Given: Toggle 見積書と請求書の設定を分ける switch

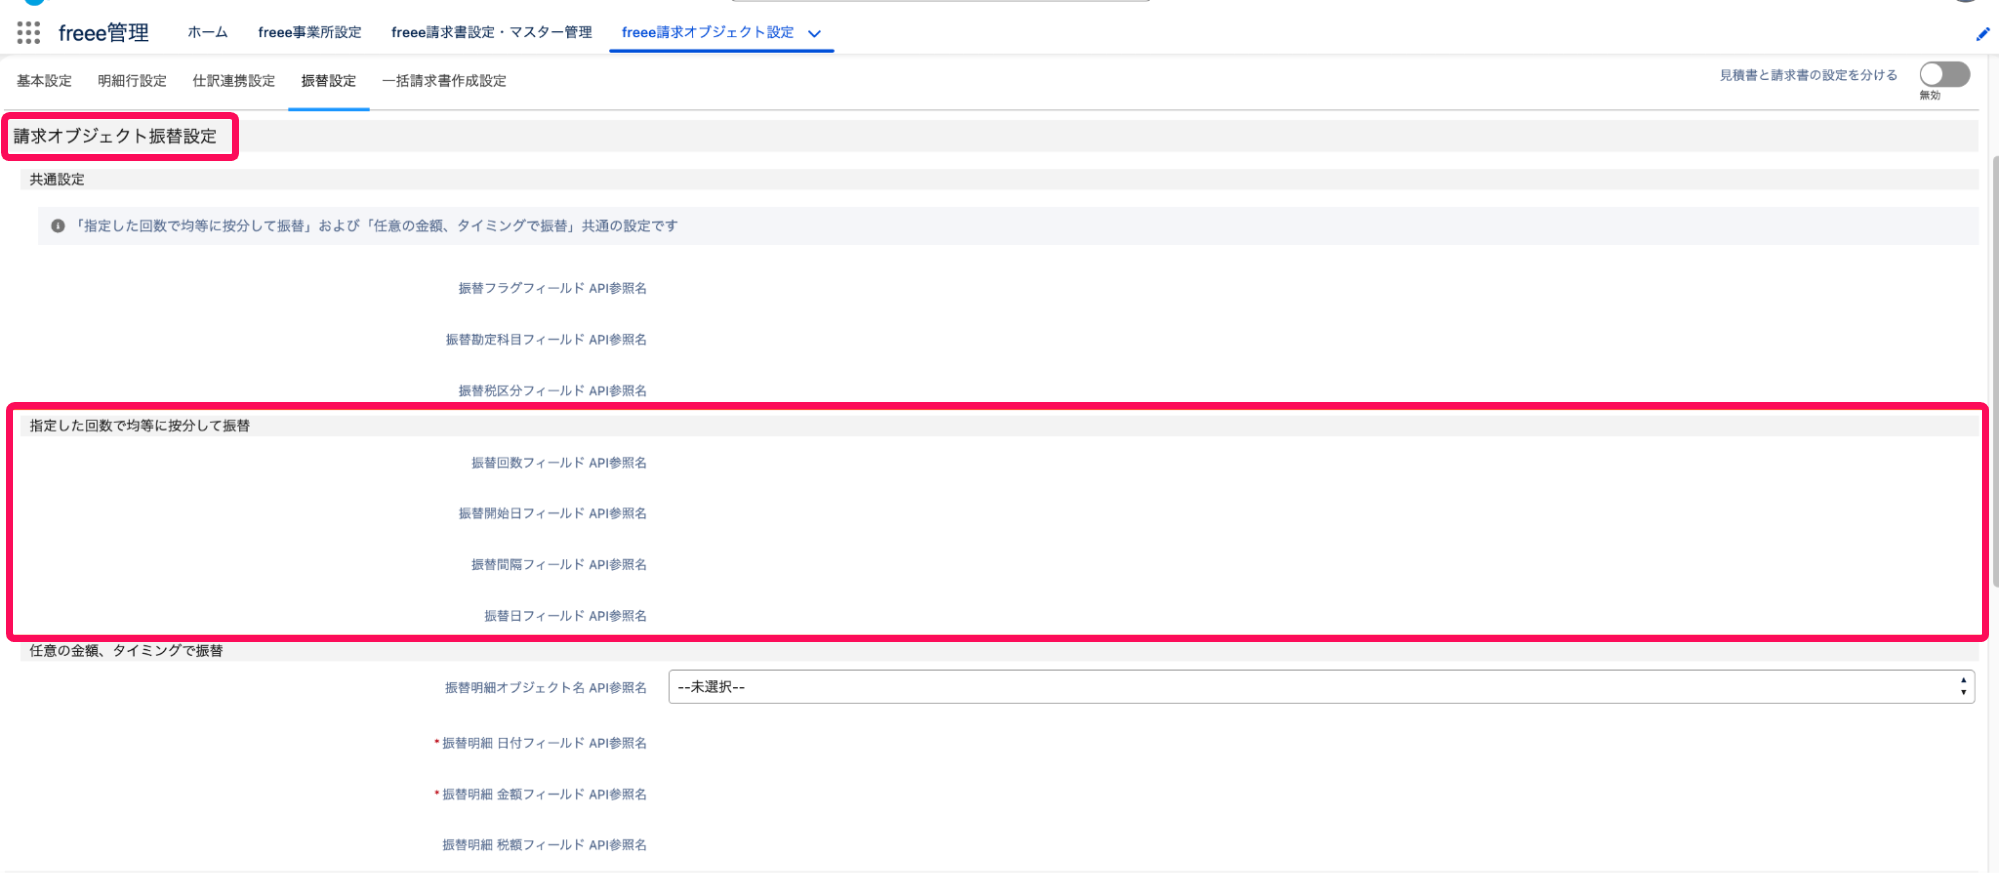Looking at the screenshot, I should click(1944, 75).
